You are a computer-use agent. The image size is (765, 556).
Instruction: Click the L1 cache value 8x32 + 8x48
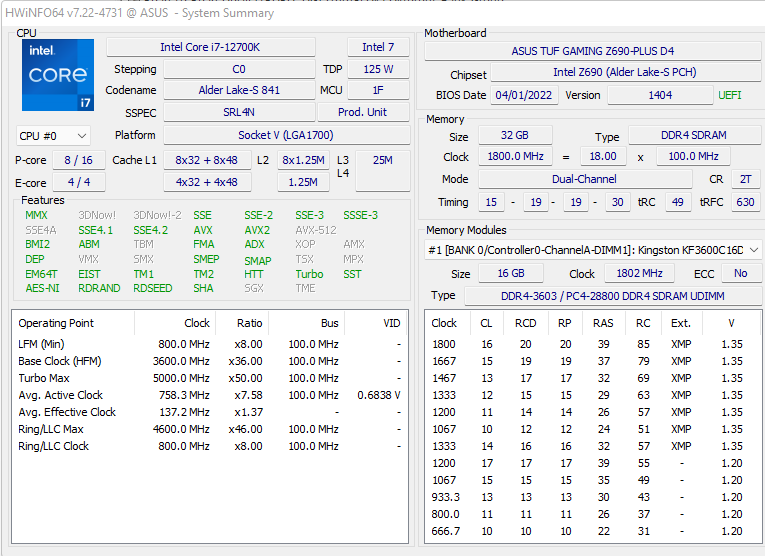[x=207, y=160]
